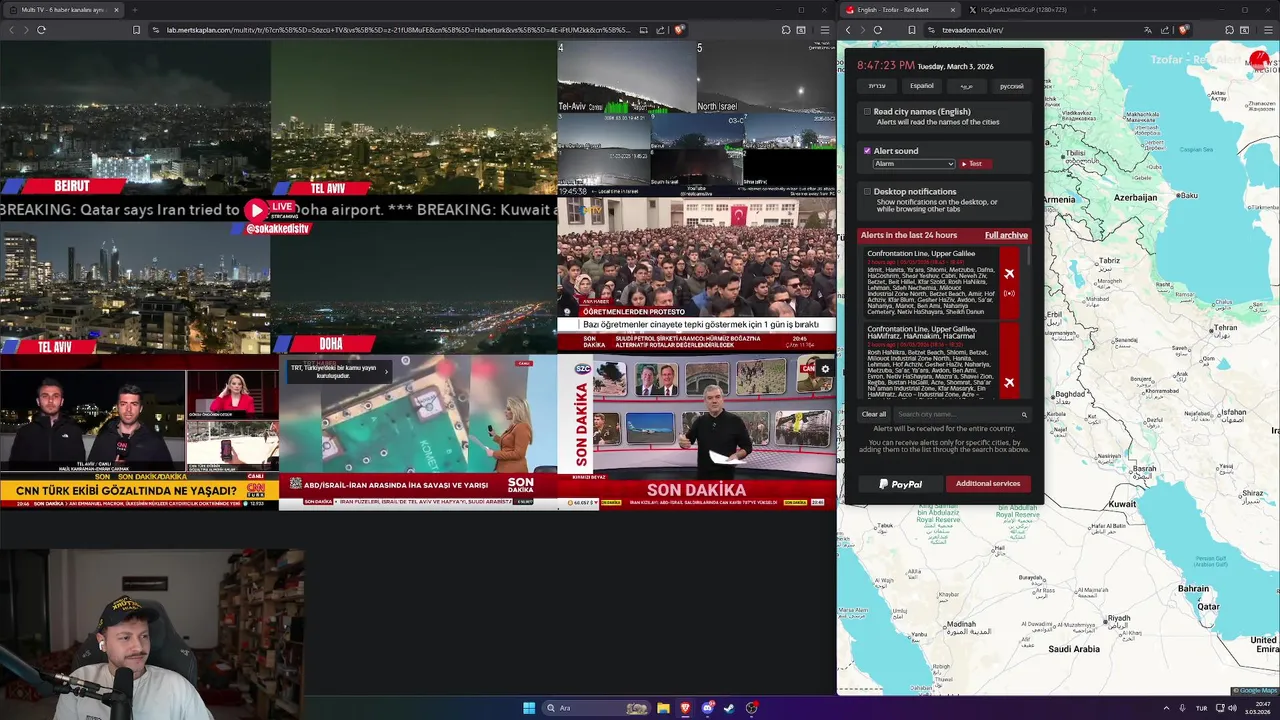Open hamburger menu in Multi TV browser
1280x720 pixels.
point(824,30)
